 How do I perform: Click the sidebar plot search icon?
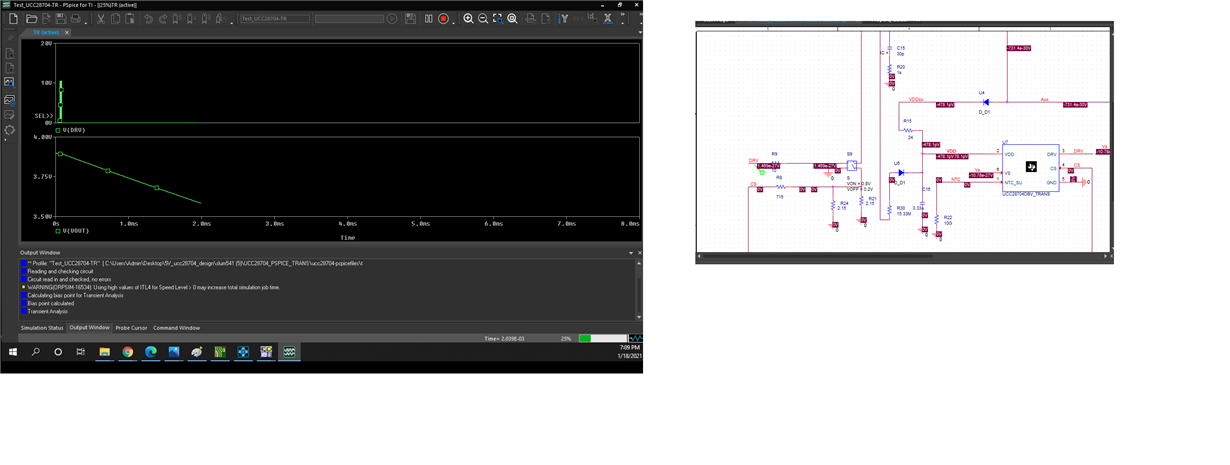tap(9, 83)
